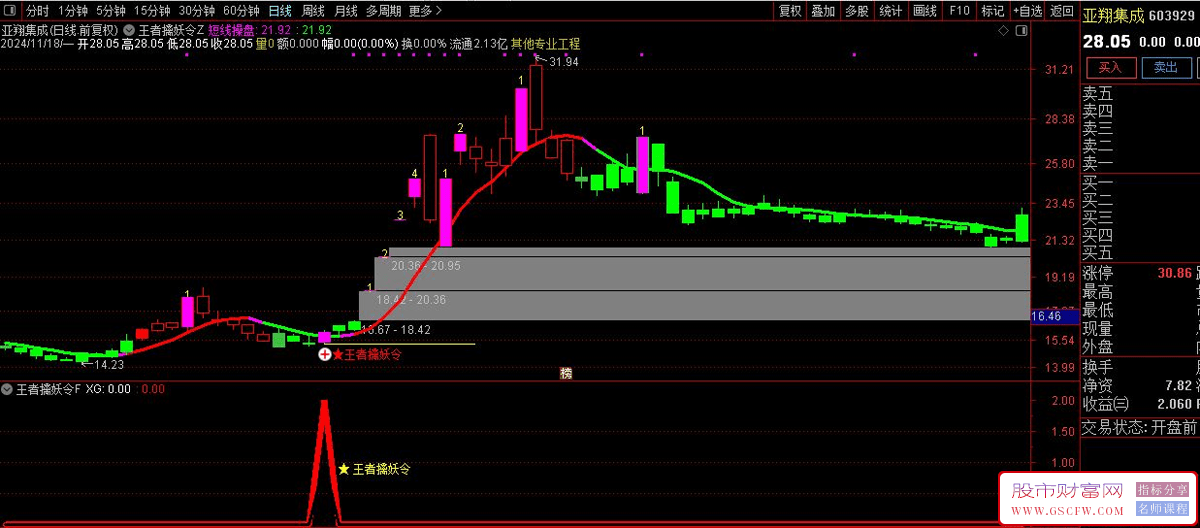Open the 画线 drawing tools
The image size is (1200, 528).
926,11
